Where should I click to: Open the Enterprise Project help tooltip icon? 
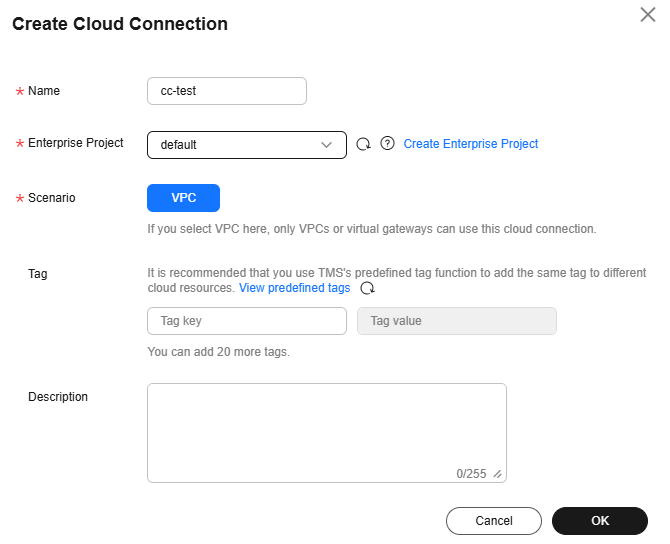[387, 144]
